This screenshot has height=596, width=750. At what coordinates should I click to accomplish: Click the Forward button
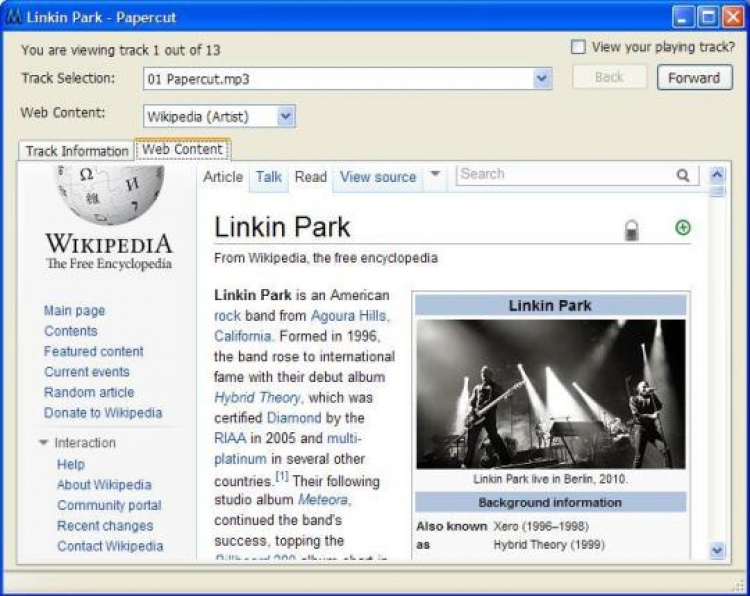tap(694, 77)
